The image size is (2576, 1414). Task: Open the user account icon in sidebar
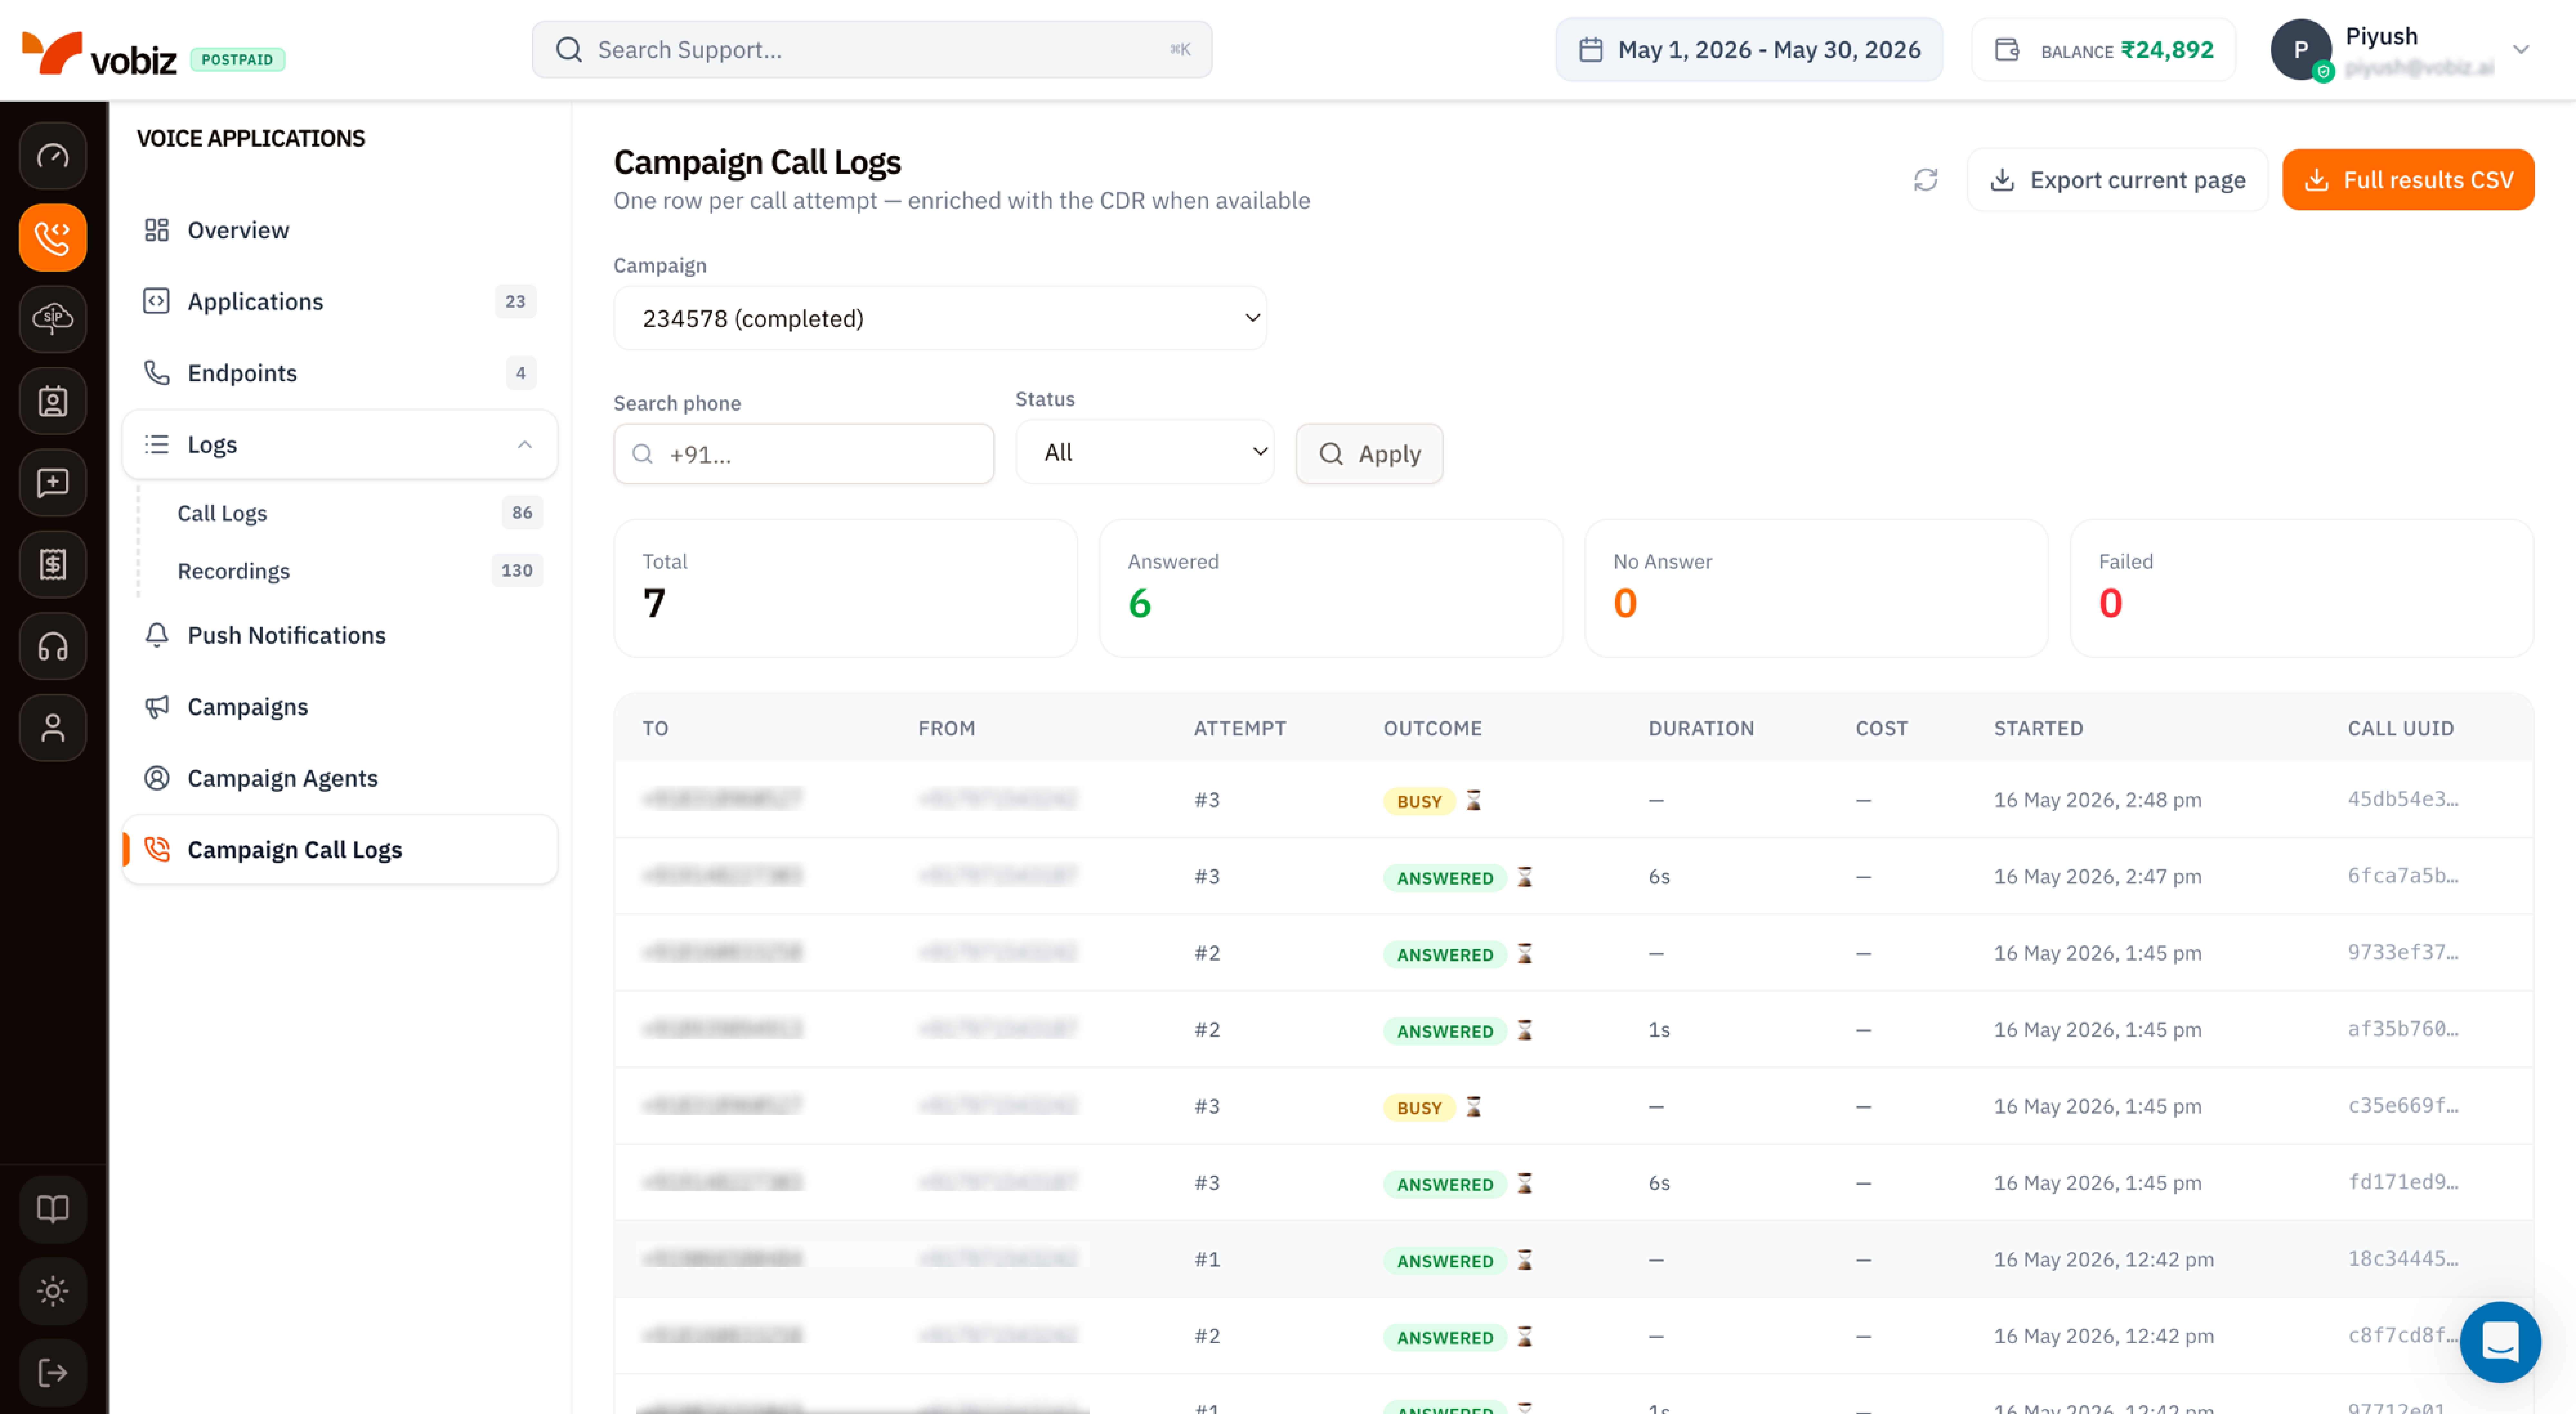[53, 728]
